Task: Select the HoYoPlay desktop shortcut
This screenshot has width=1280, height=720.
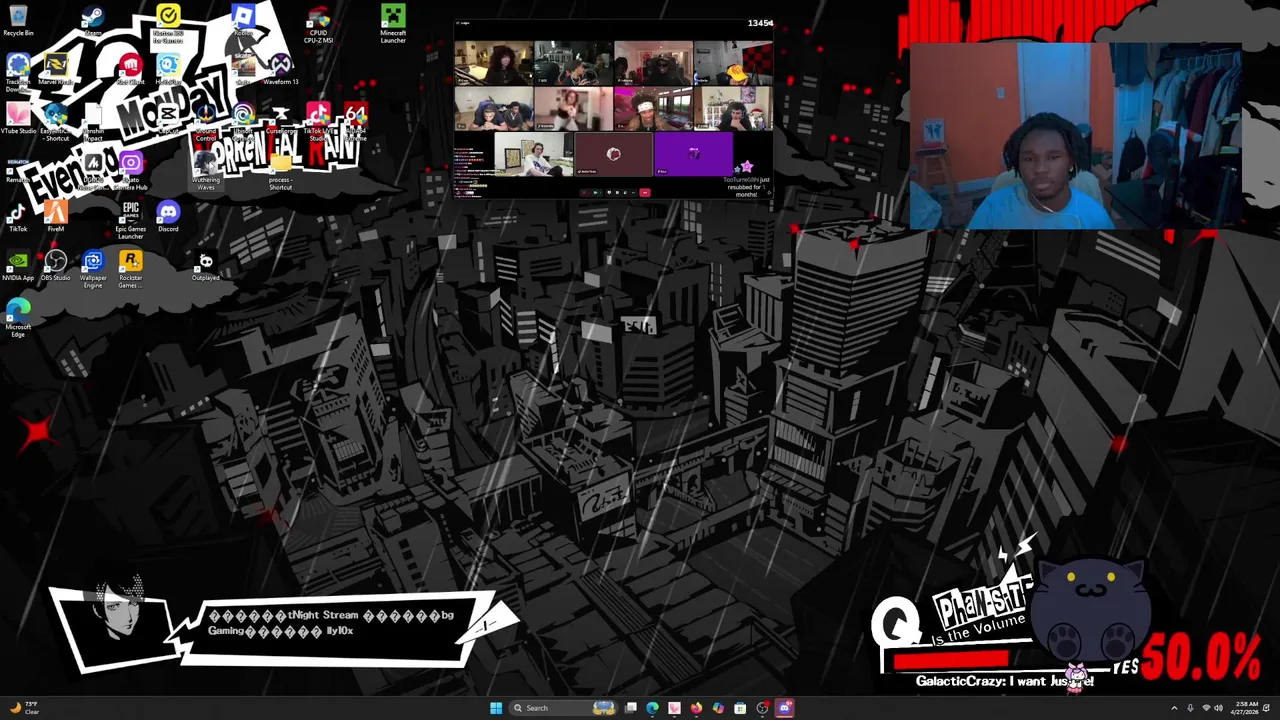Action: pos(167,70)
